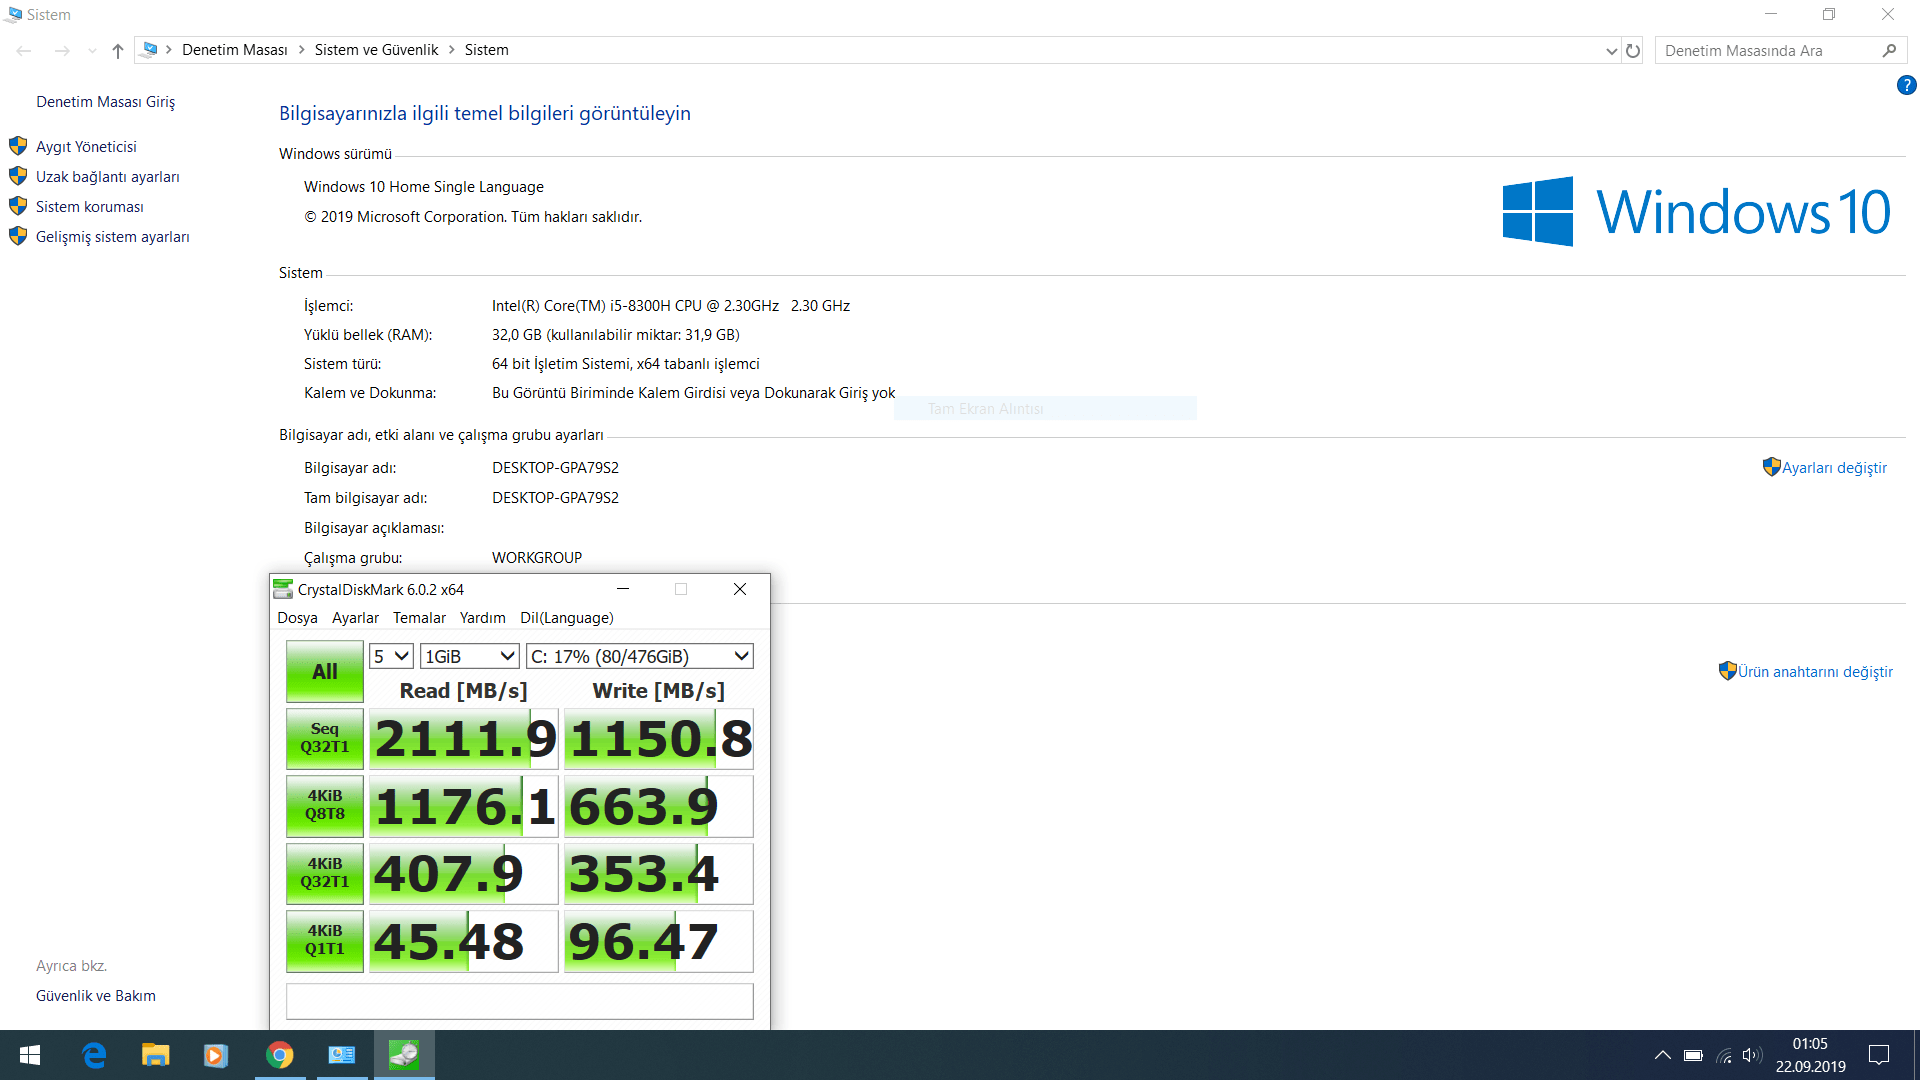This screenshot has width=1920, height=1080.
Task: Click the refresh icon in address bar
Action: pyautogui.click(x=1633, y=51)
